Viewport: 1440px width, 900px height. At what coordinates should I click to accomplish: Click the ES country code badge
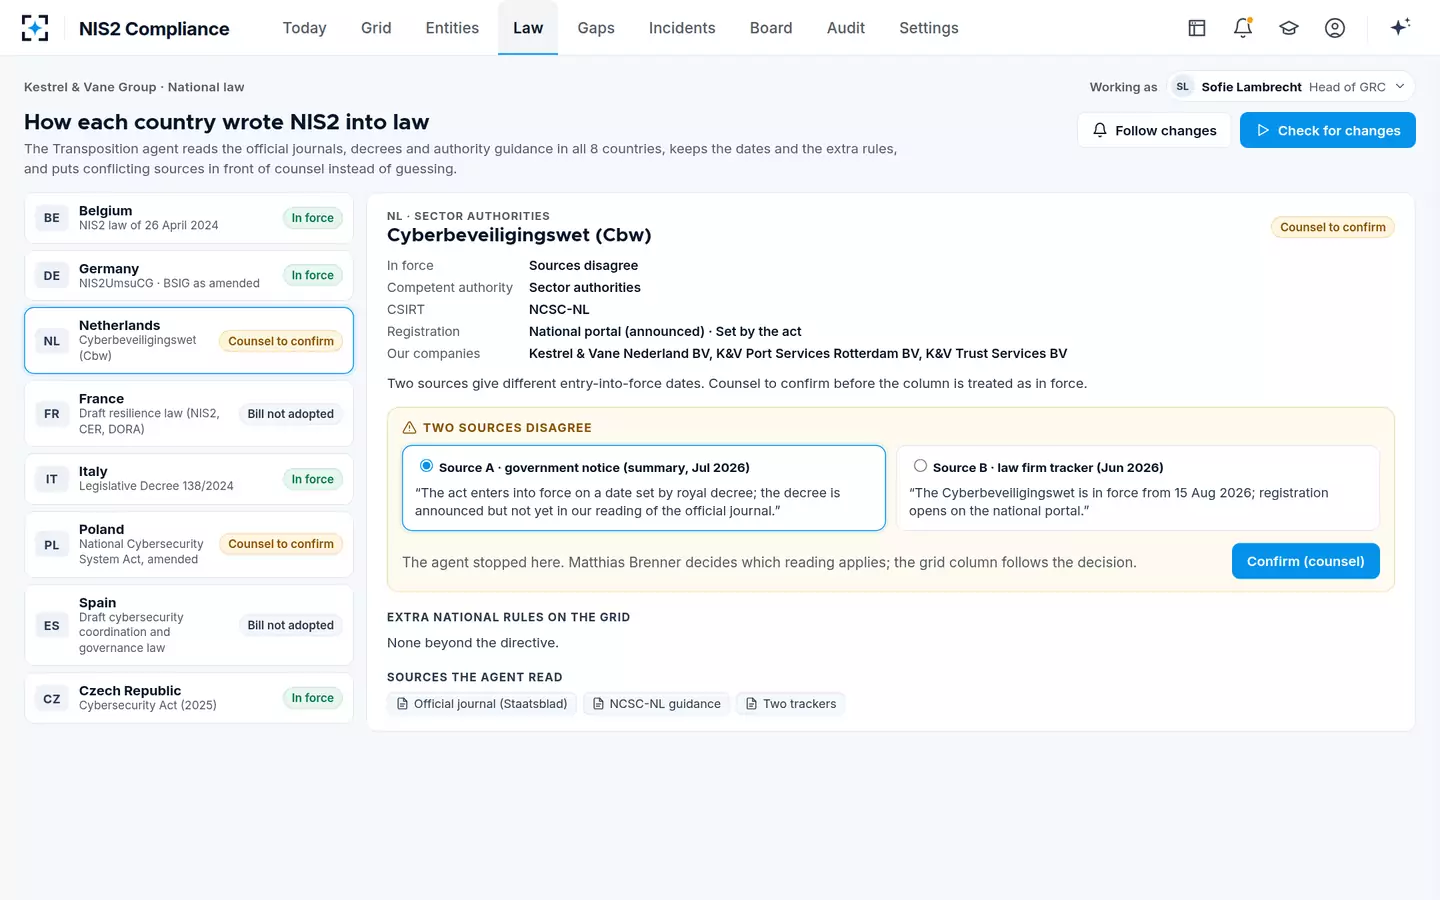click(x=52, y=626)
